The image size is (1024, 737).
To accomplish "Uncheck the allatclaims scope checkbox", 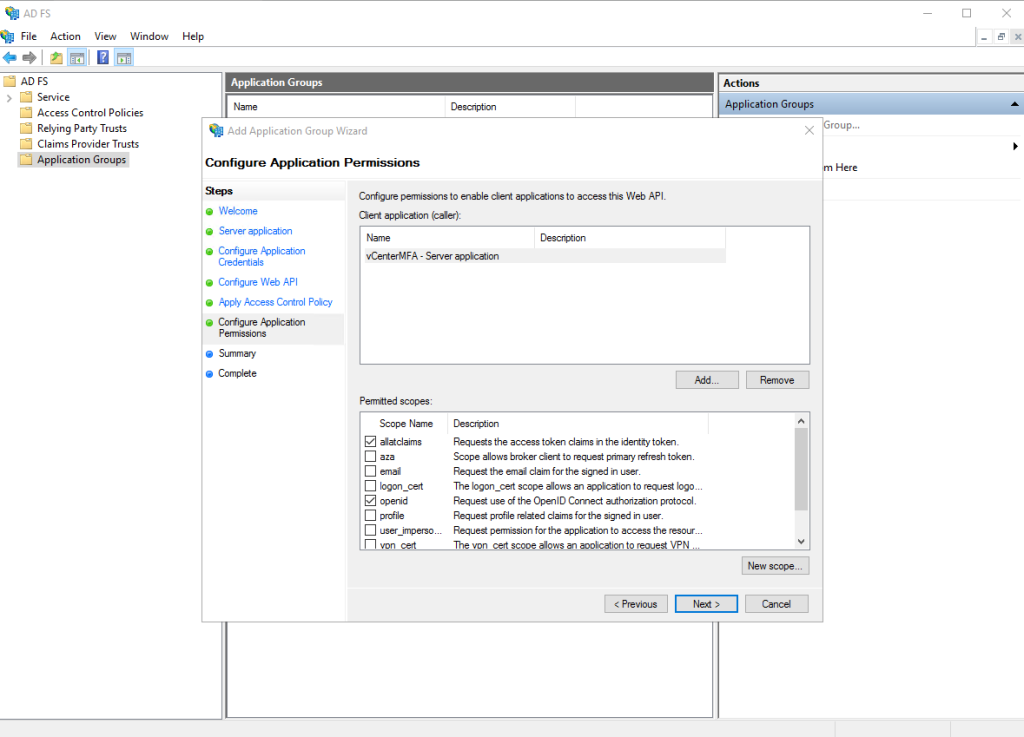I will point(371,441).
